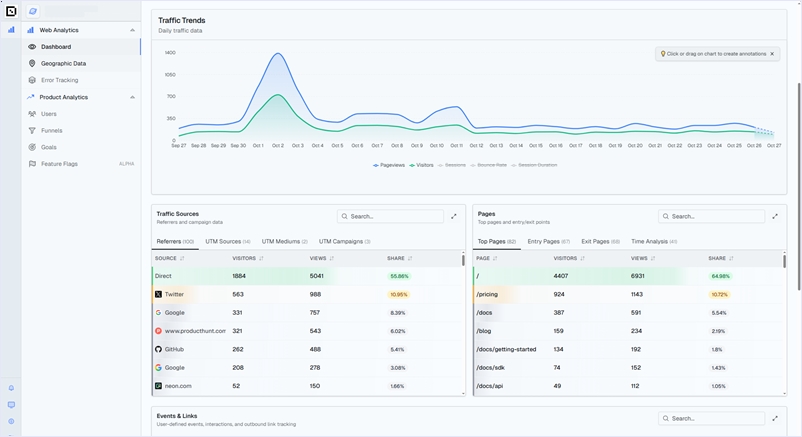Switch to the Entry Pages tab
This screenshot has width=802, height=437.
click(x=548, y=241)
